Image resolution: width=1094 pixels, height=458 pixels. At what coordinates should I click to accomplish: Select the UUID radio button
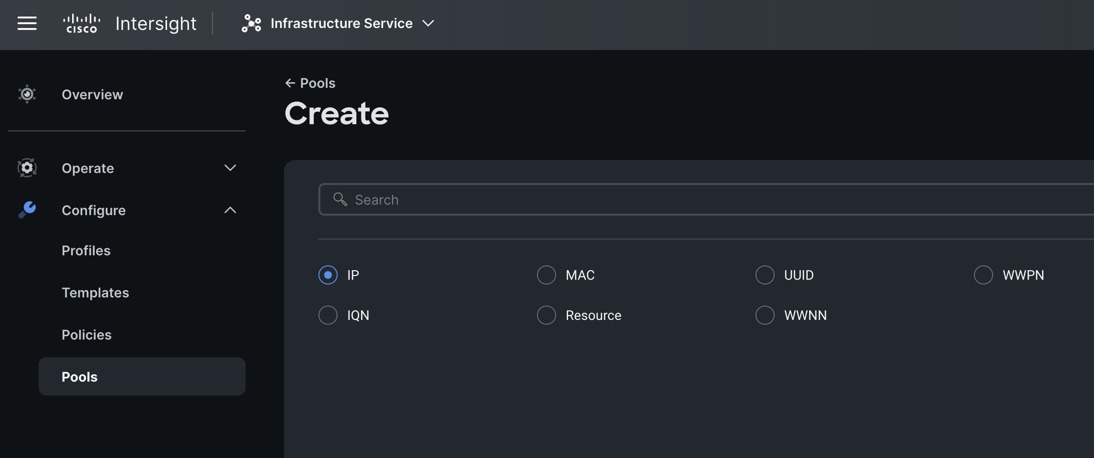tap(765, 275)
